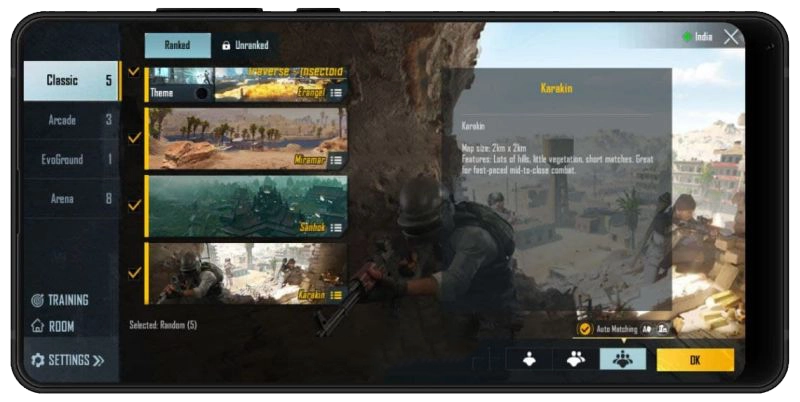Select Squad mode four-player icon
This screenshot has height=402, width=800.
pyautogui.click(x=622, y=360)
